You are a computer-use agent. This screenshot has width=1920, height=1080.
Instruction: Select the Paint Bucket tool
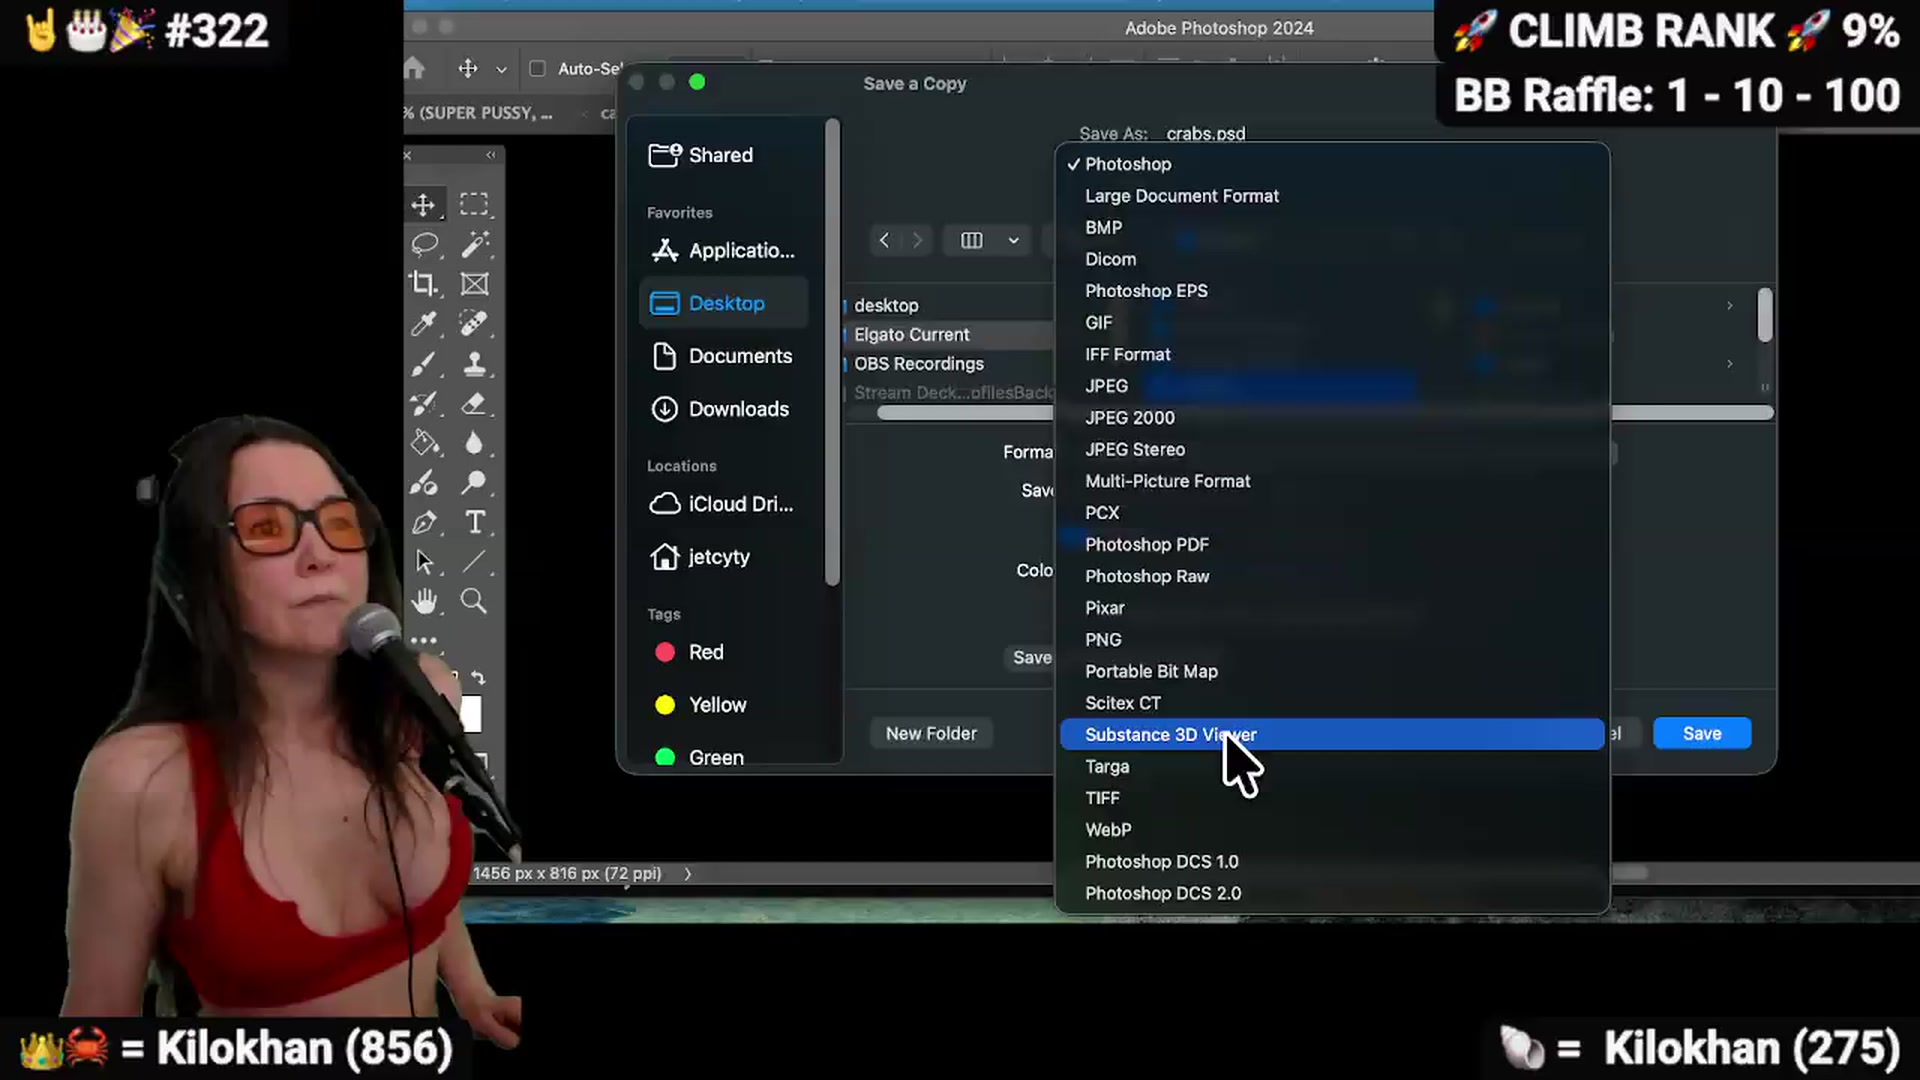[424, 443]
